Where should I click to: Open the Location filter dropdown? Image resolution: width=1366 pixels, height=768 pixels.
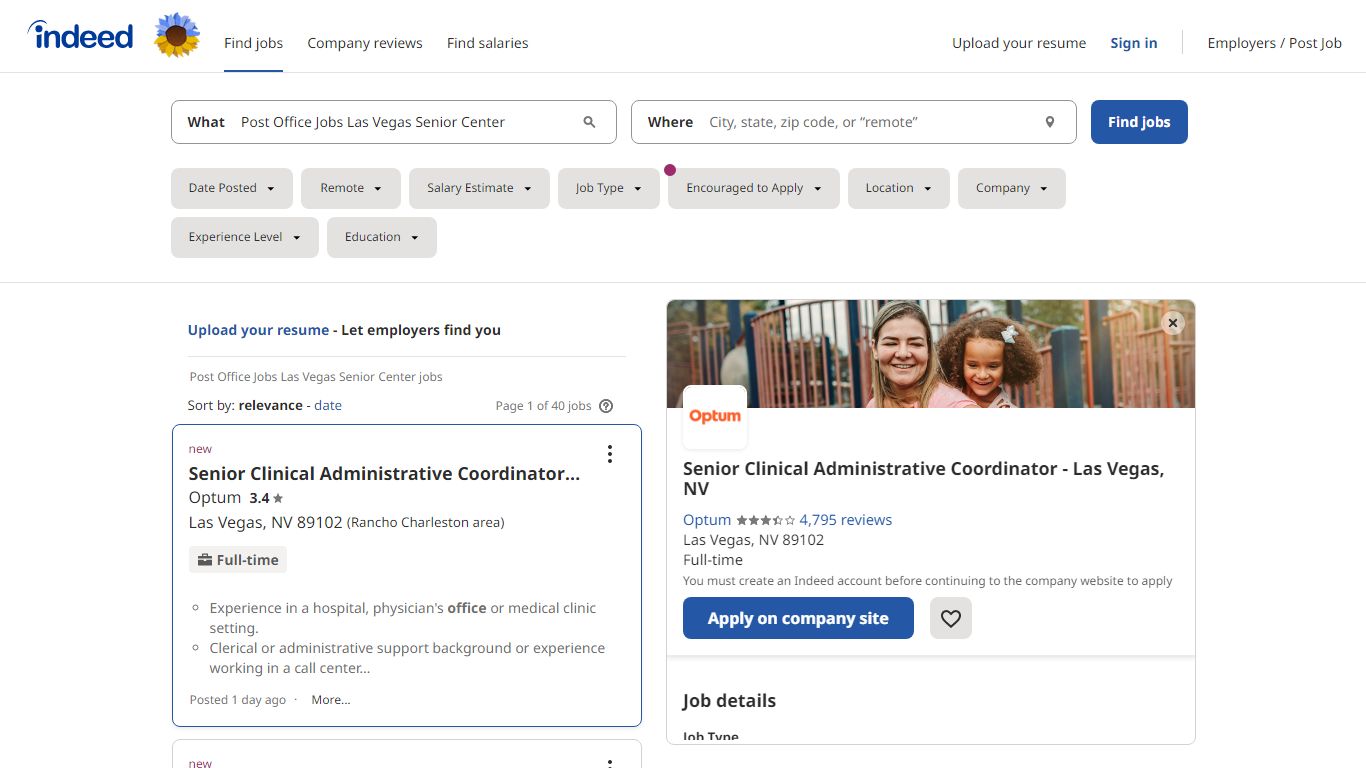coord(899,188)
